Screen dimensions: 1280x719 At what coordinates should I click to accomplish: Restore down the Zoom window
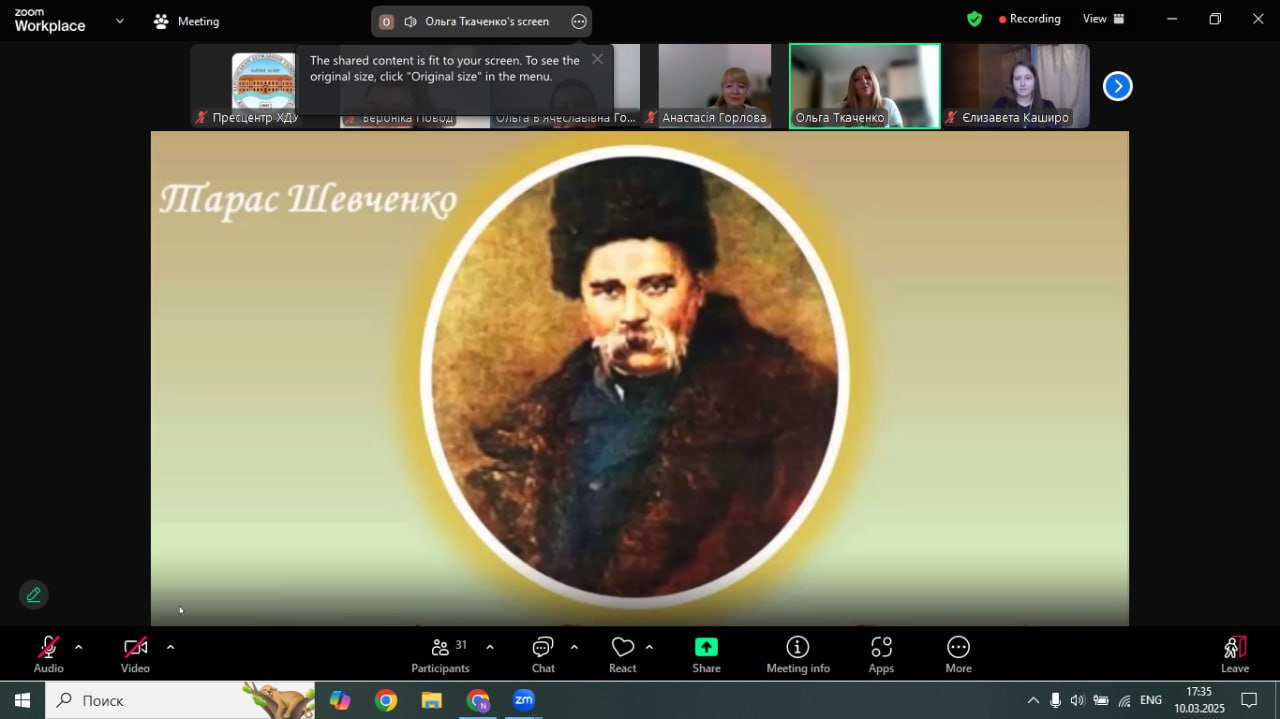pos(1215,19)
